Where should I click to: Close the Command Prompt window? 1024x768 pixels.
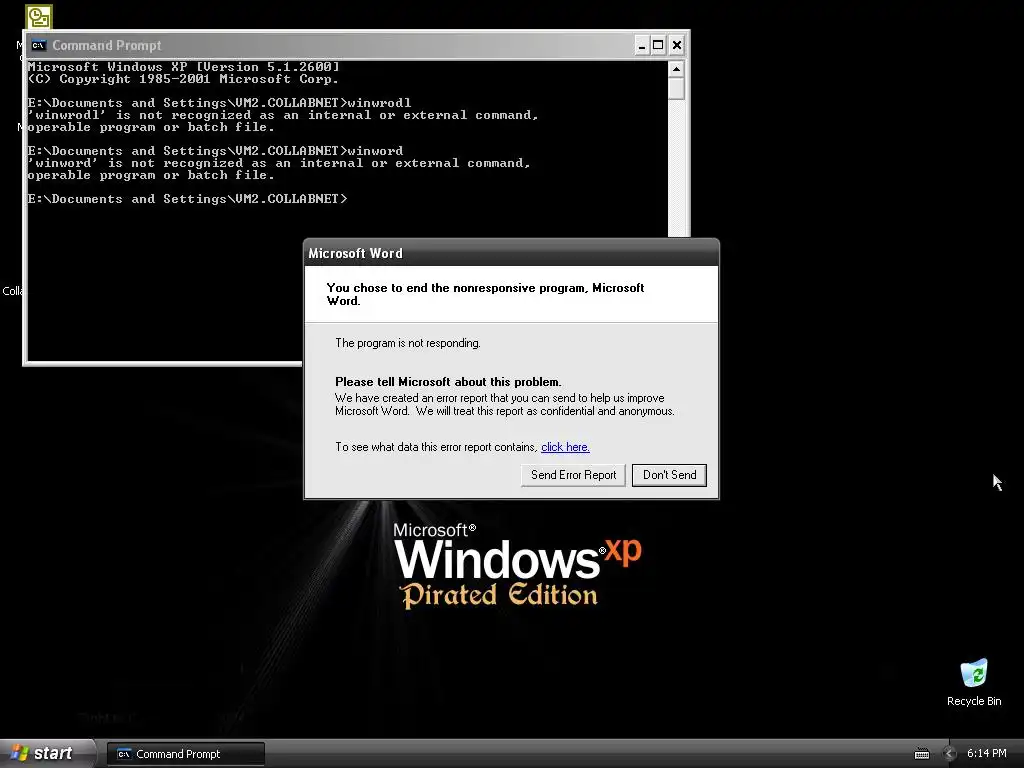pos(677,45)
